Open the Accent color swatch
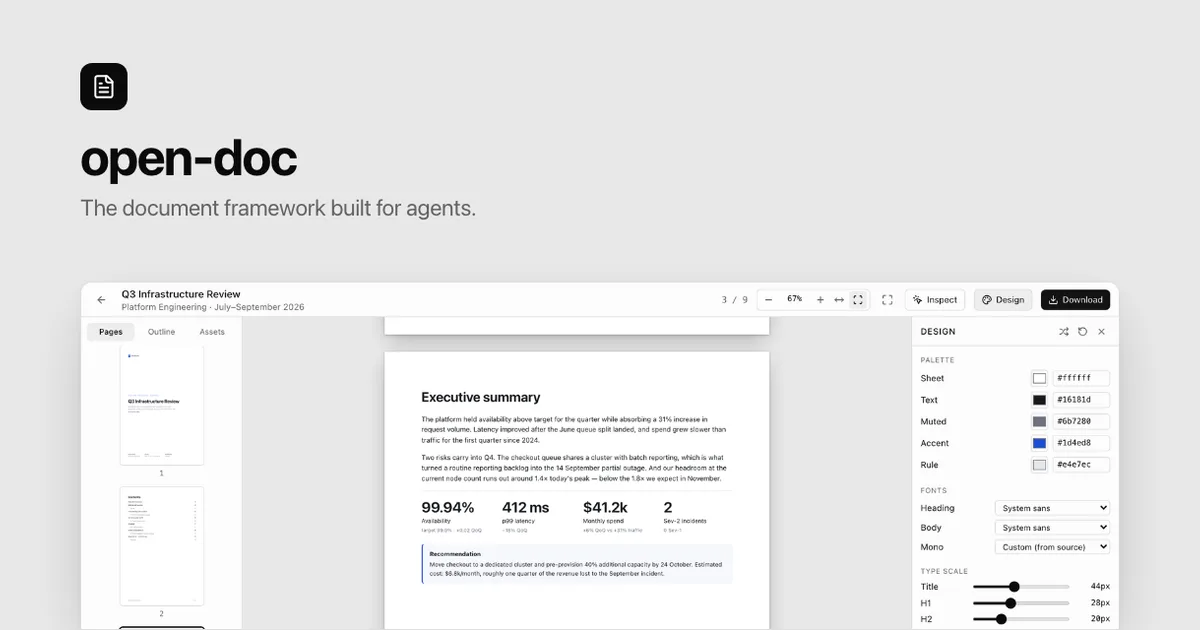This screenshot has width=1200, height=630. pos(1040,443)
